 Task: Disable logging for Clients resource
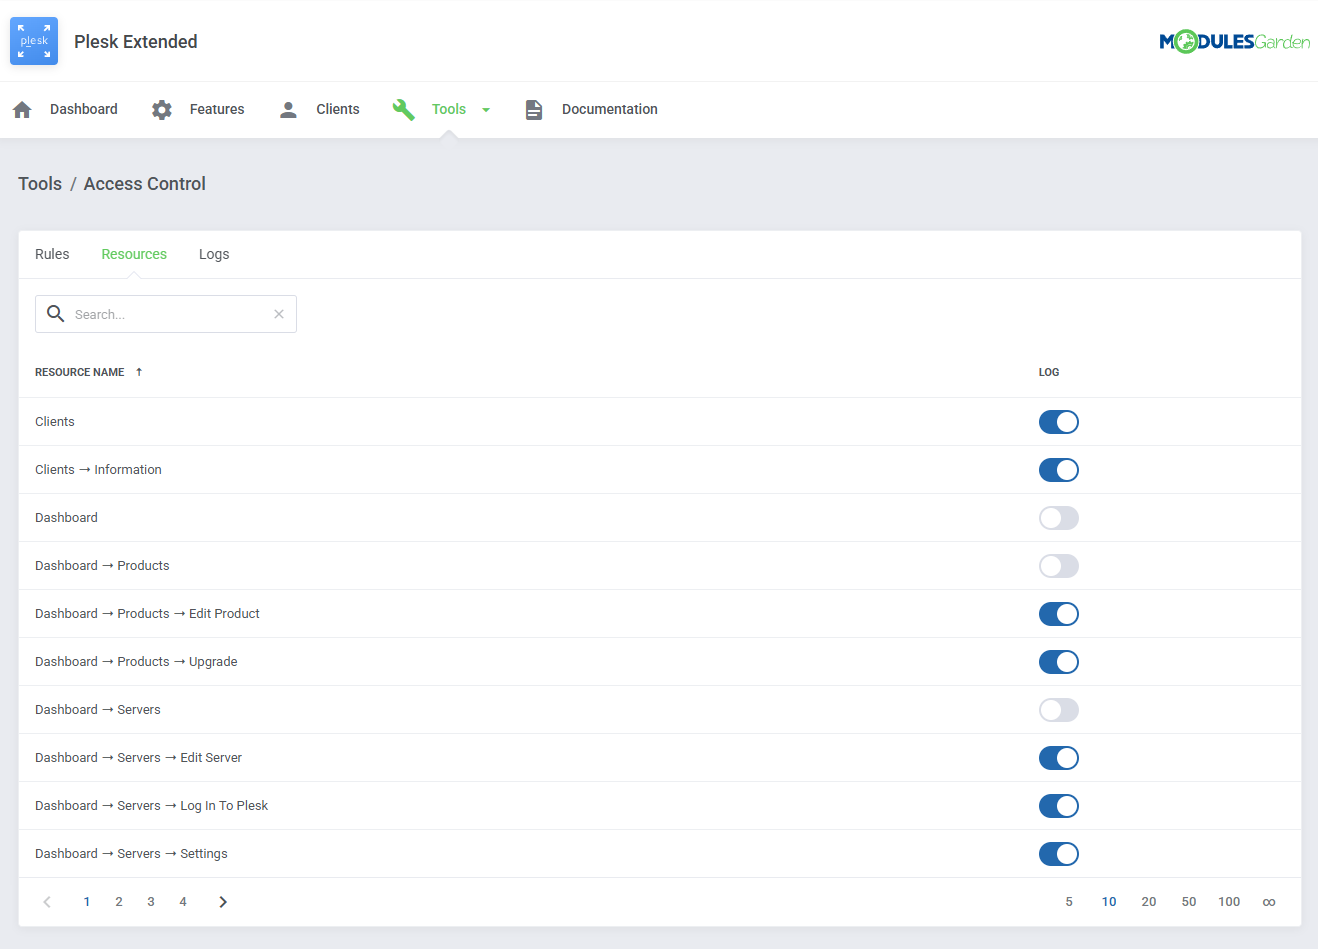pos(1058,421)
